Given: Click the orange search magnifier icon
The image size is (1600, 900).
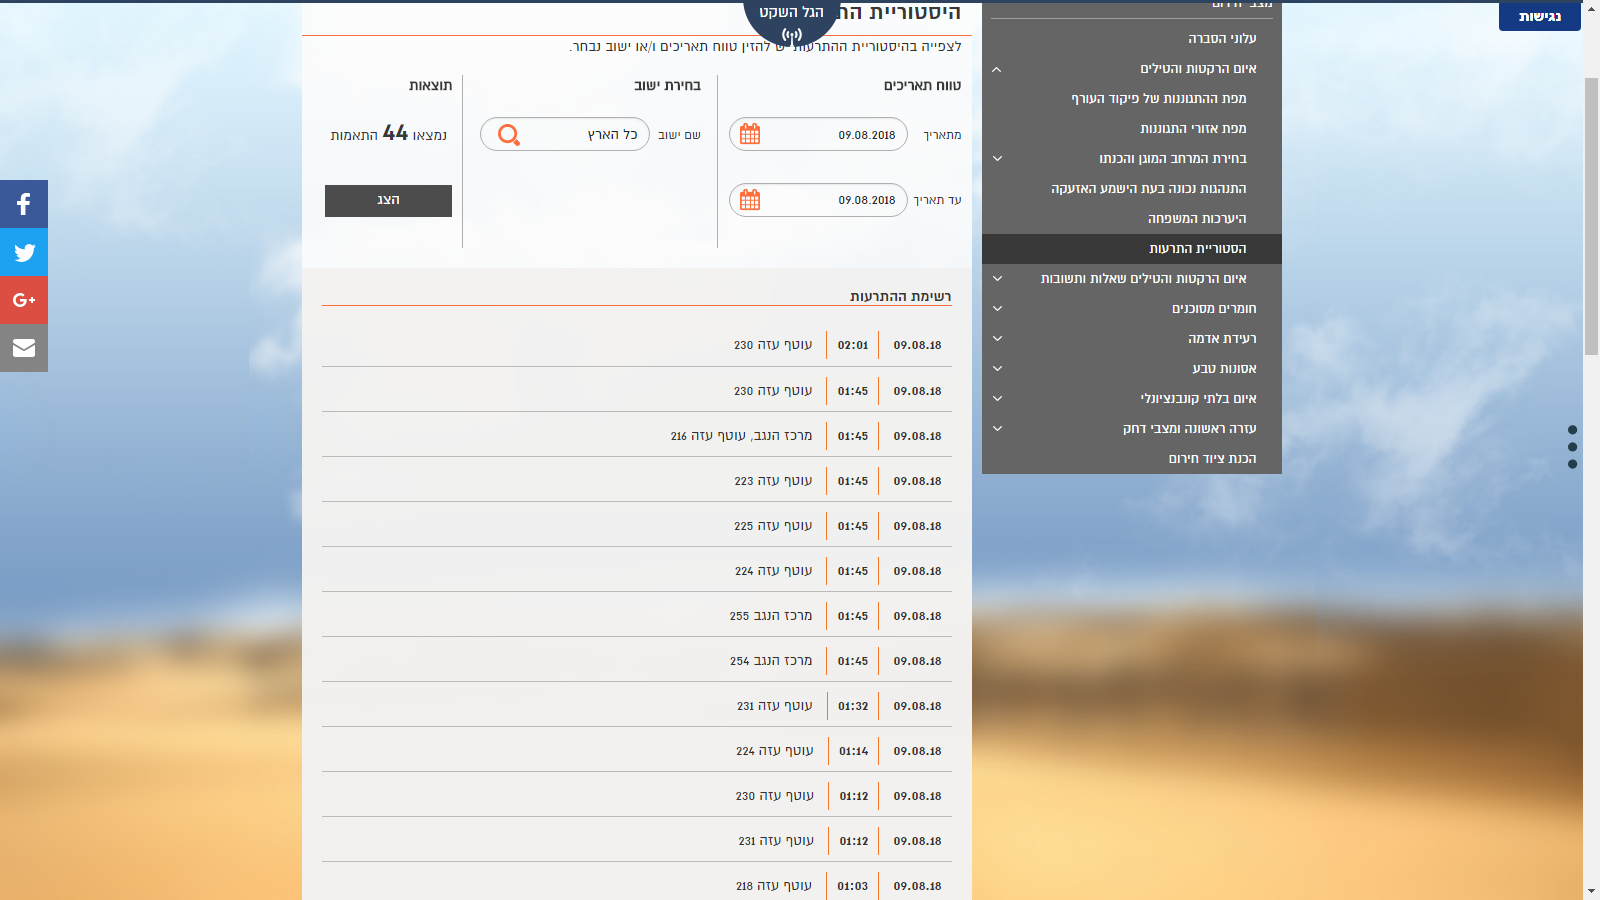Looking at the screenshot, I should pos(509,134).
